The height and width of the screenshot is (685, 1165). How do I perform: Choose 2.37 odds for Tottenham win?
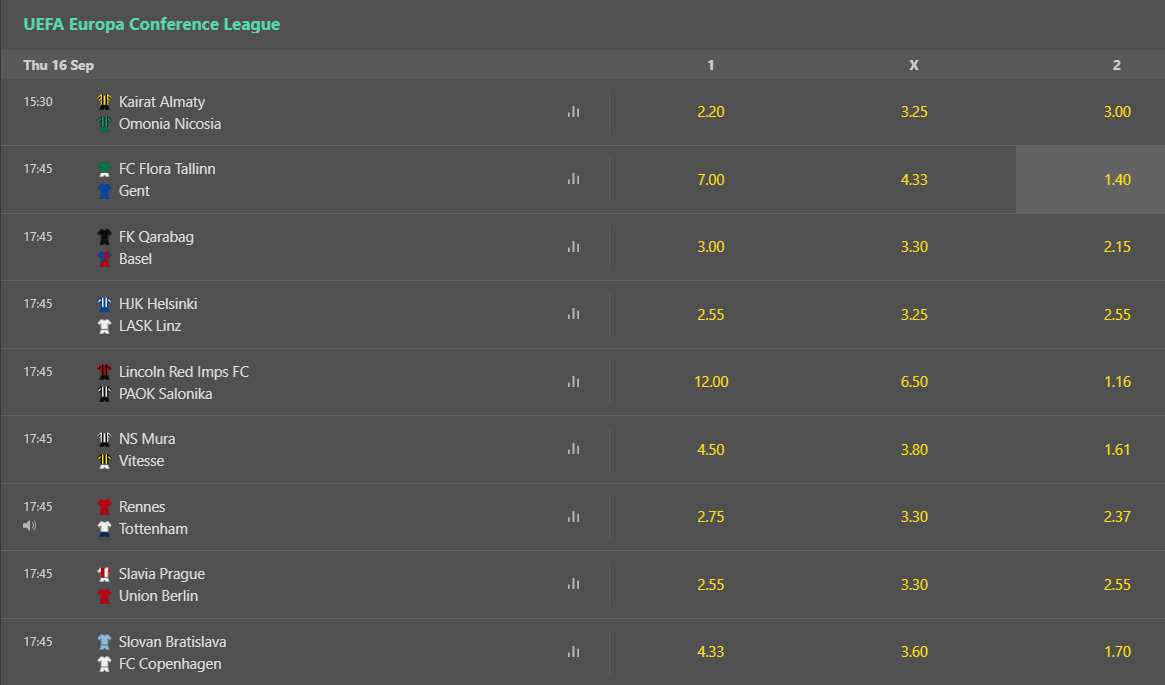[1117, 517]
